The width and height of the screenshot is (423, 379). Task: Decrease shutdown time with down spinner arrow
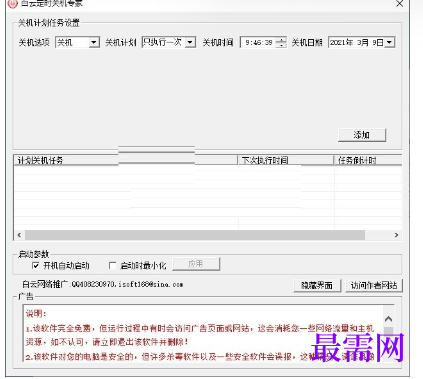(281, 45)
